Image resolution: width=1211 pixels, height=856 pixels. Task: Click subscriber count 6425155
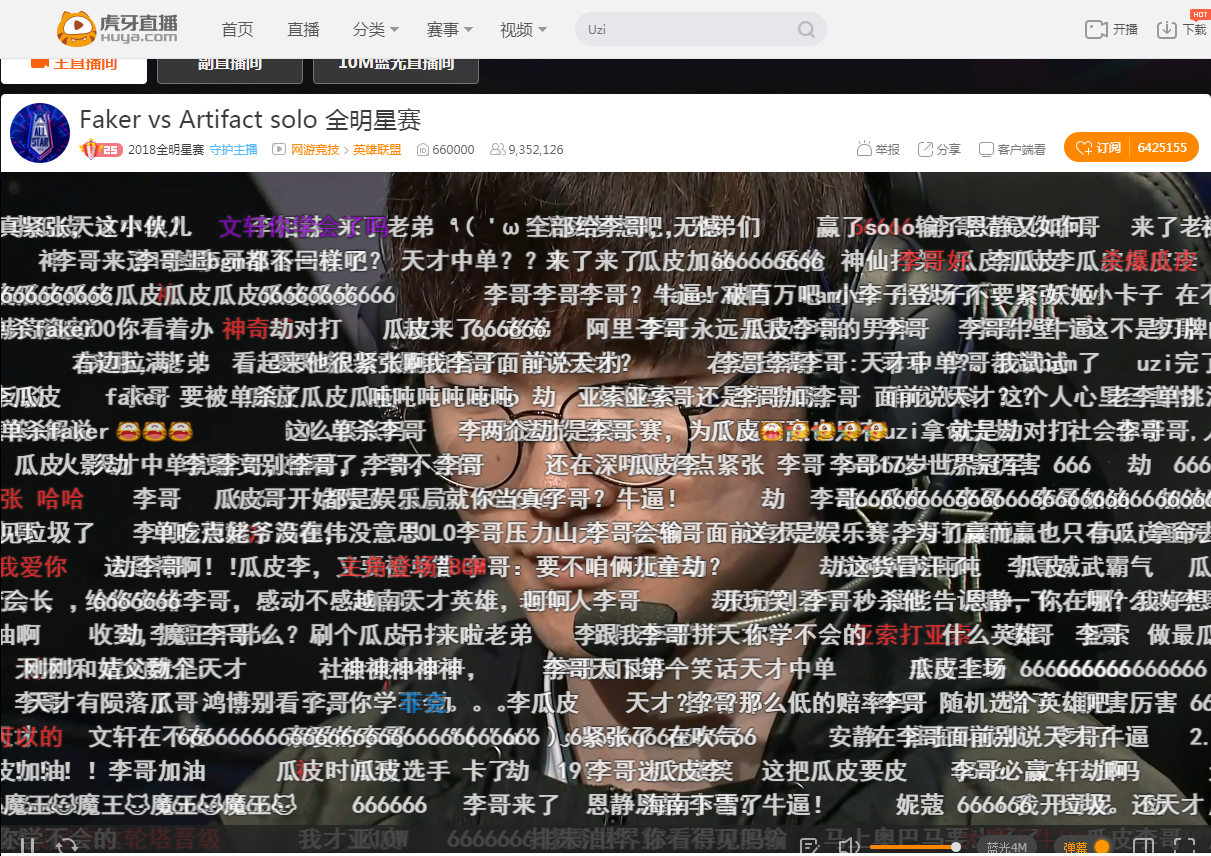(x=1162, y=148)
